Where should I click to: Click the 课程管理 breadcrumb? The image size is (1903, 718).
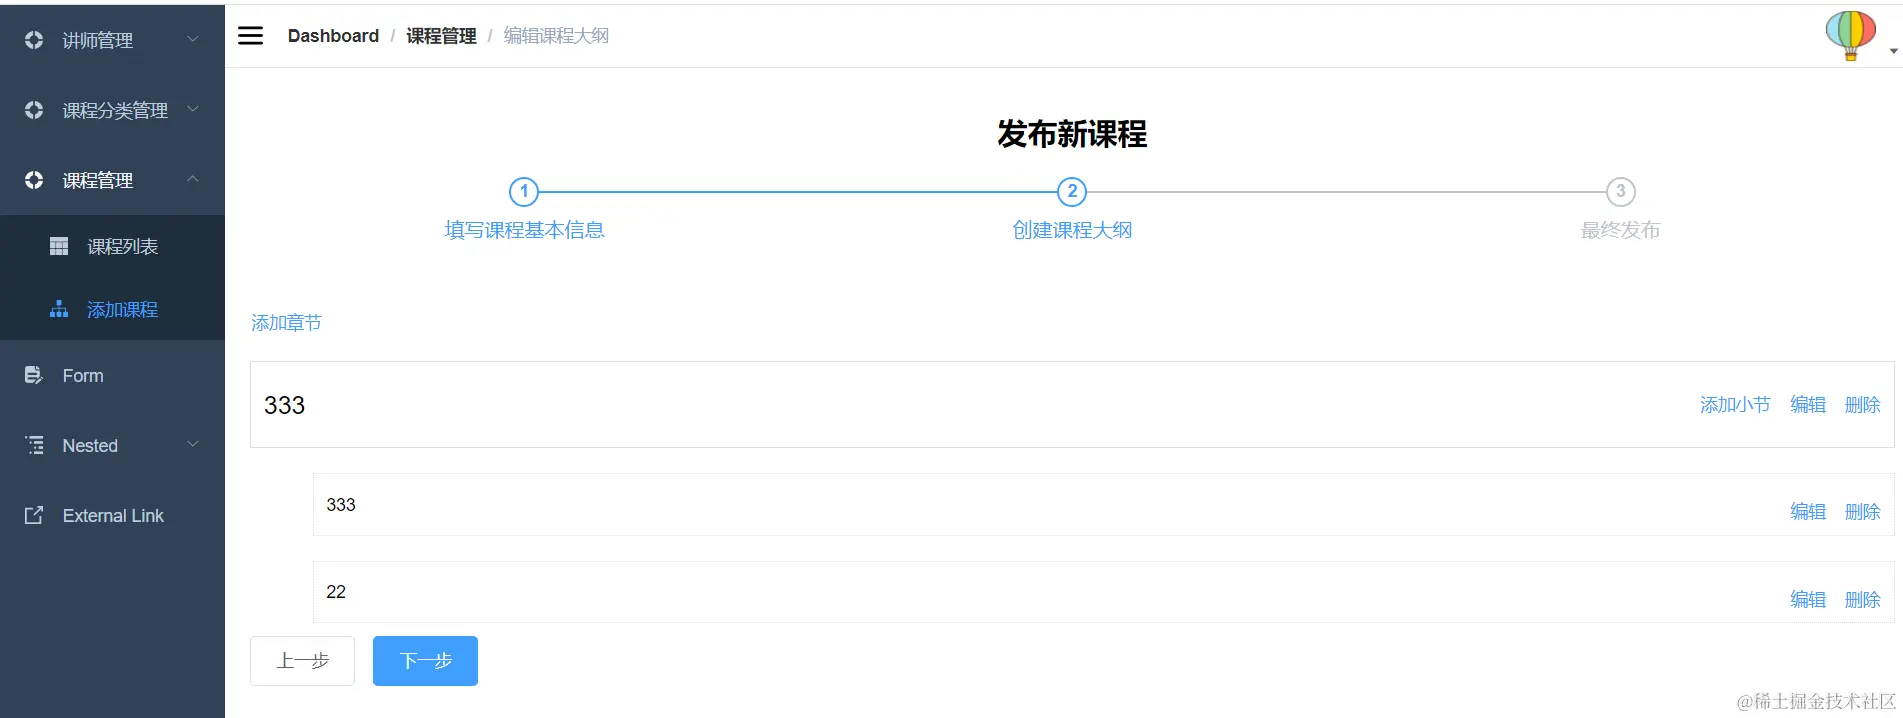point(441,36)
